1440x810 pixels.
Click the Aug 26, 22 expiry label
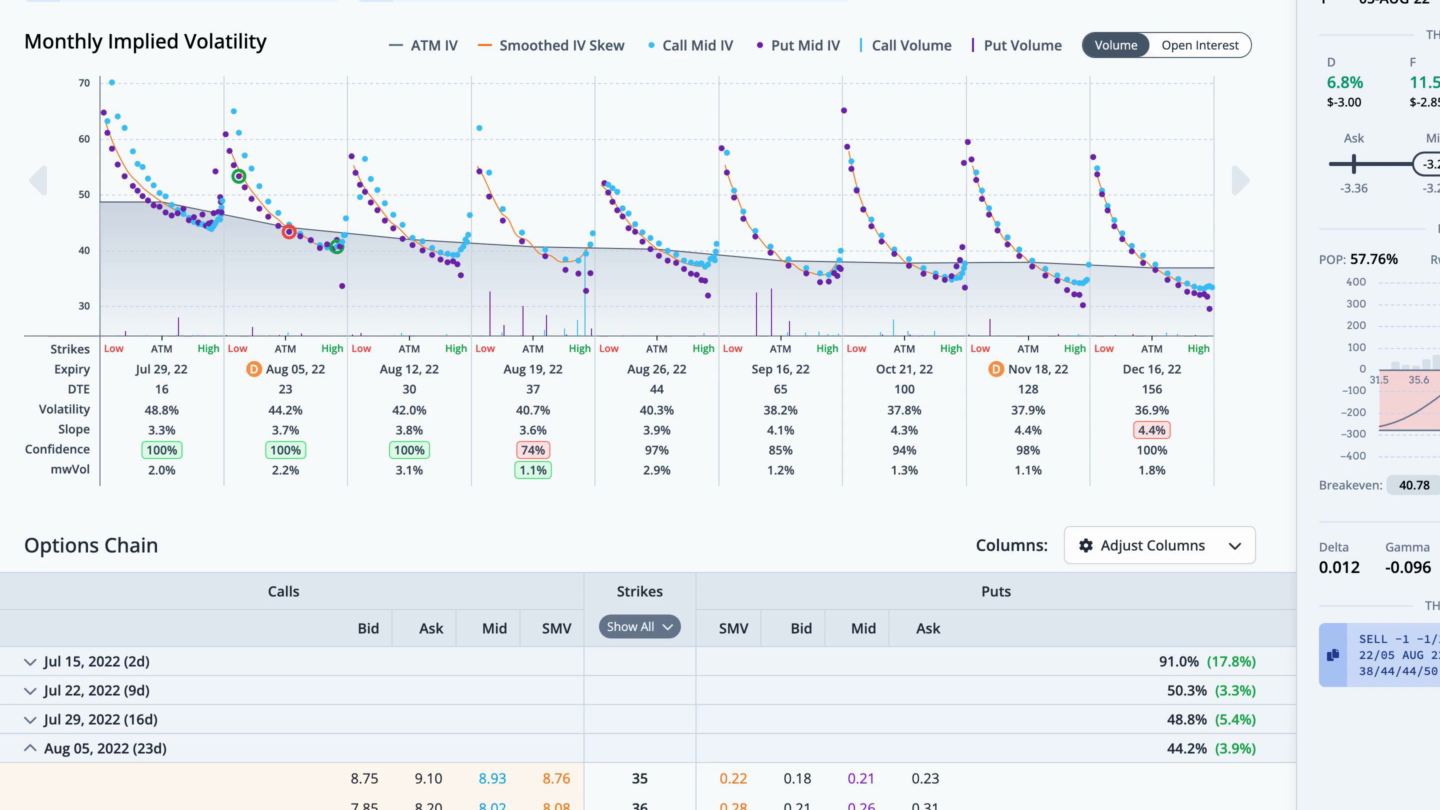point(657,369)
